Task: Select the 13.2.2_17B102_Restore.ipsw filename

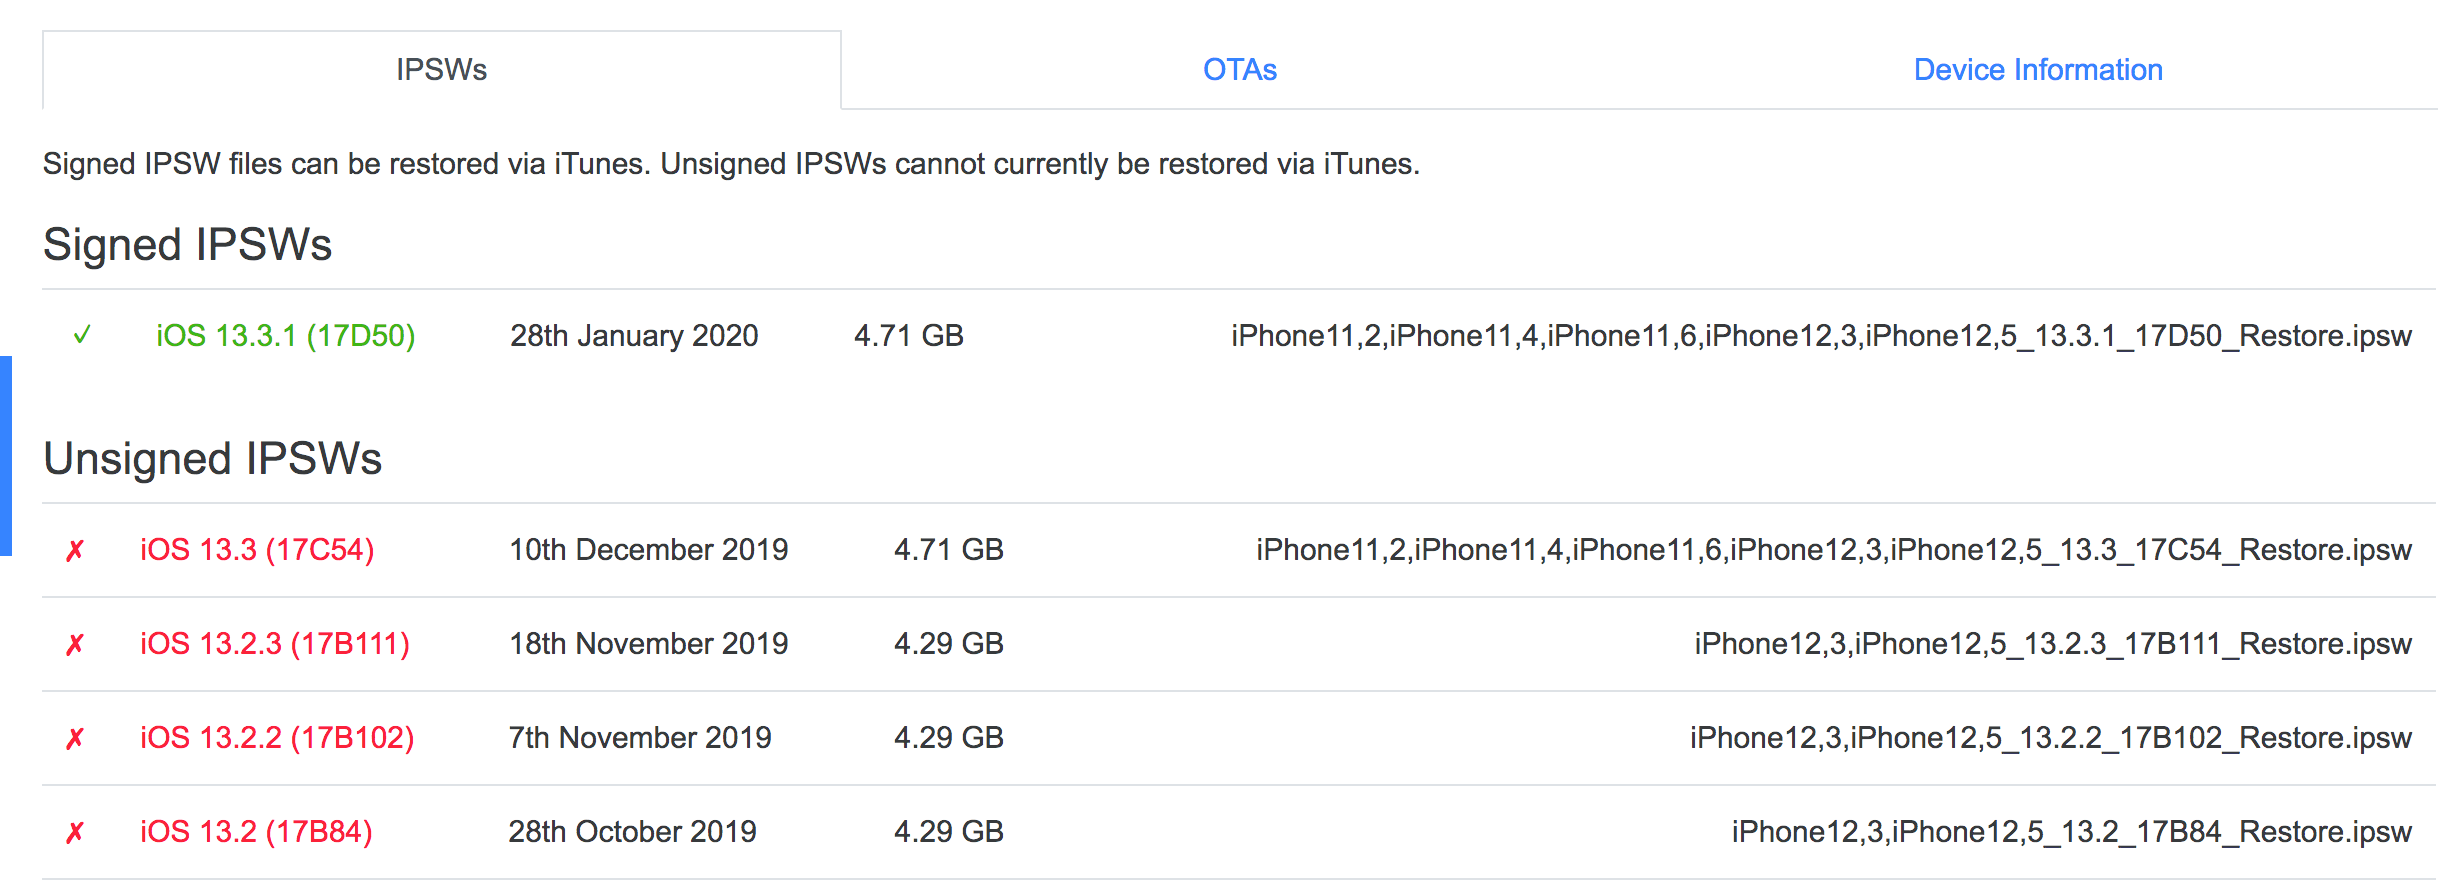Action: coord(2051,738)
